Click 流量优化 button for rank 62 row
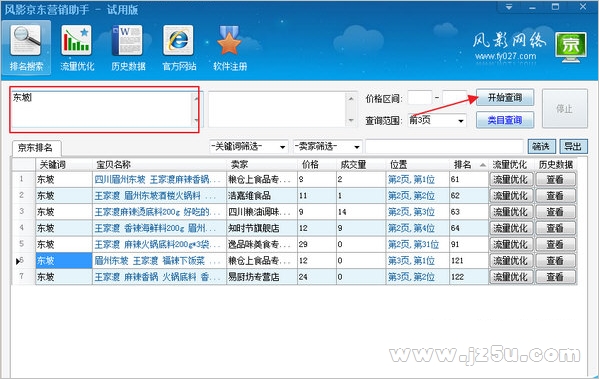The width and height of the screenshot is (599, 379). (511, 196)
